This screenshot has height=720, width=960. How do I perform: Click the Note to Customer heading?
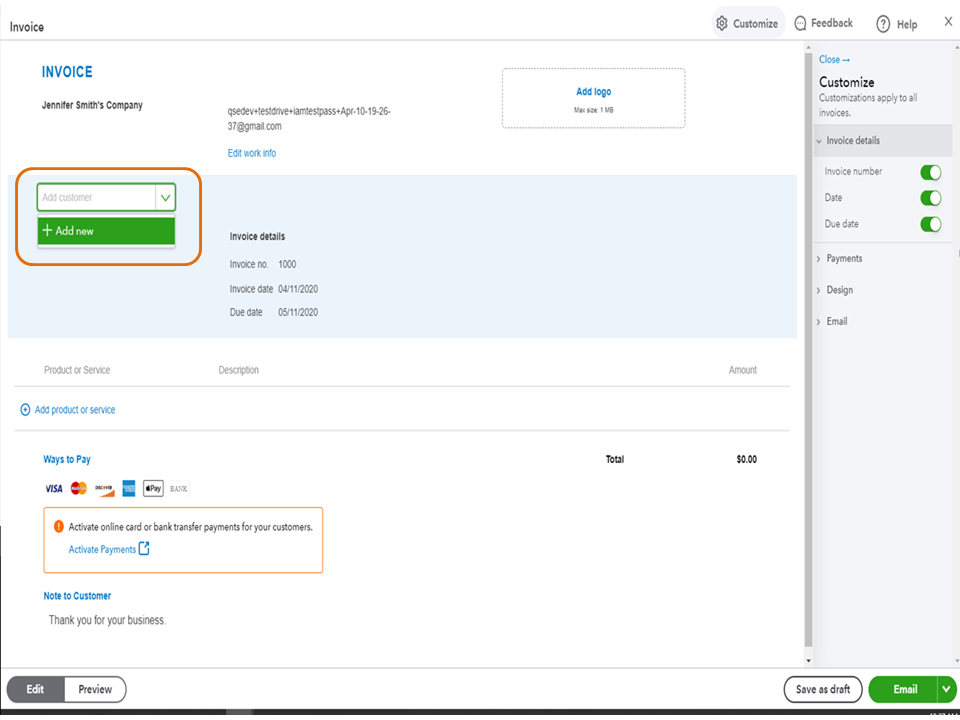[77, 596]
